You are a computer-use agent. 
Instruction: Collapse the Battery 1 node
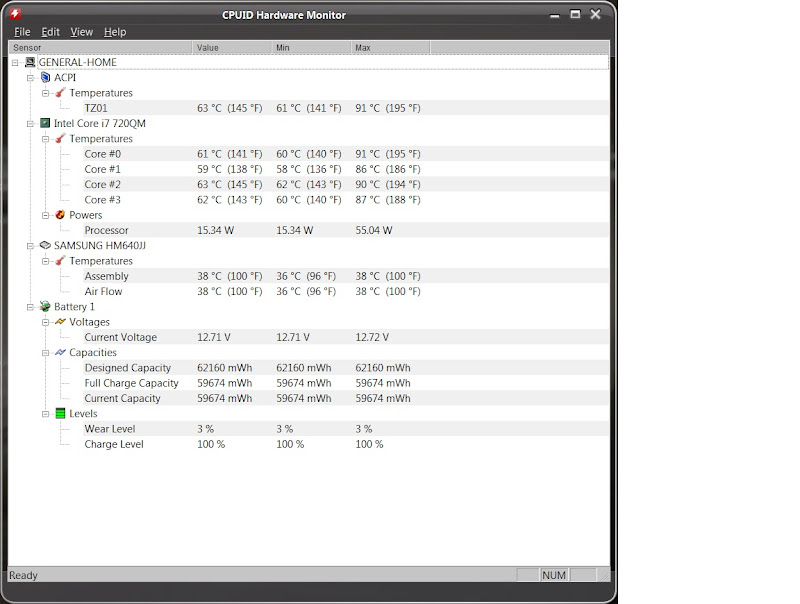point(31,307)
